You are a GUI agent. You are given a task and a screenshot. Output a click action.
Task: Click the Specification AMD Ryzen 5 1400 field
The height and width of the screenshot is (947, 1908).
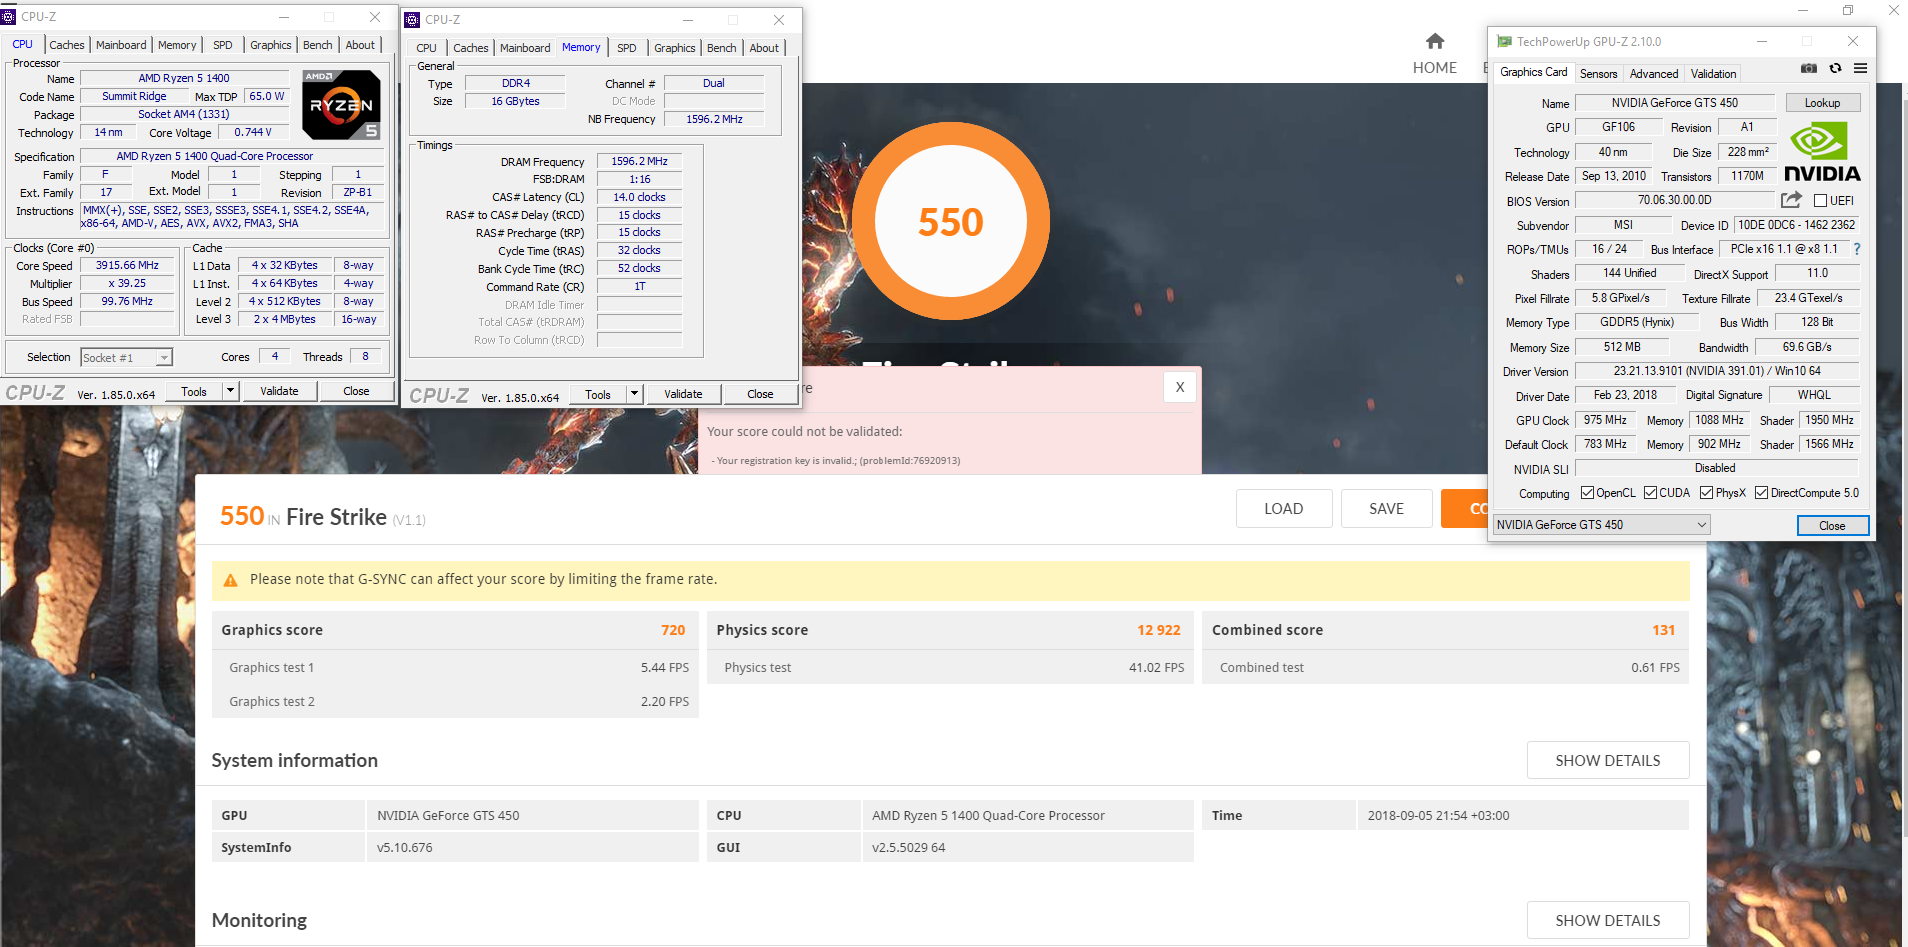231,156
